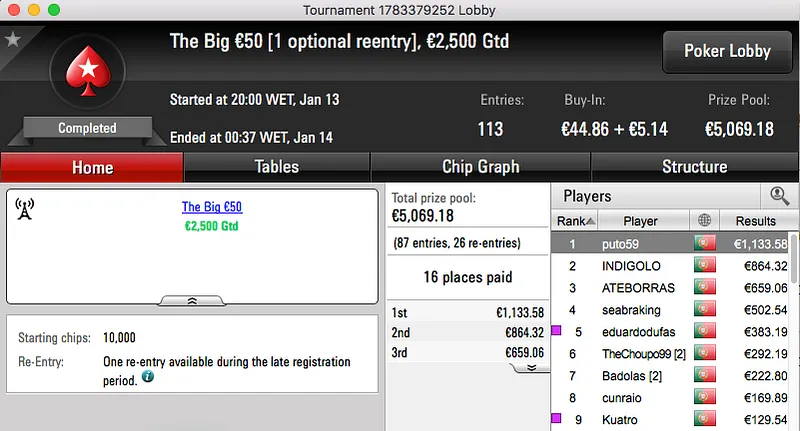Image resolution: width=800 pixels, height=431 pixels.
Task: Open the Chip Graph tab
Action: [x=480, y=167]
